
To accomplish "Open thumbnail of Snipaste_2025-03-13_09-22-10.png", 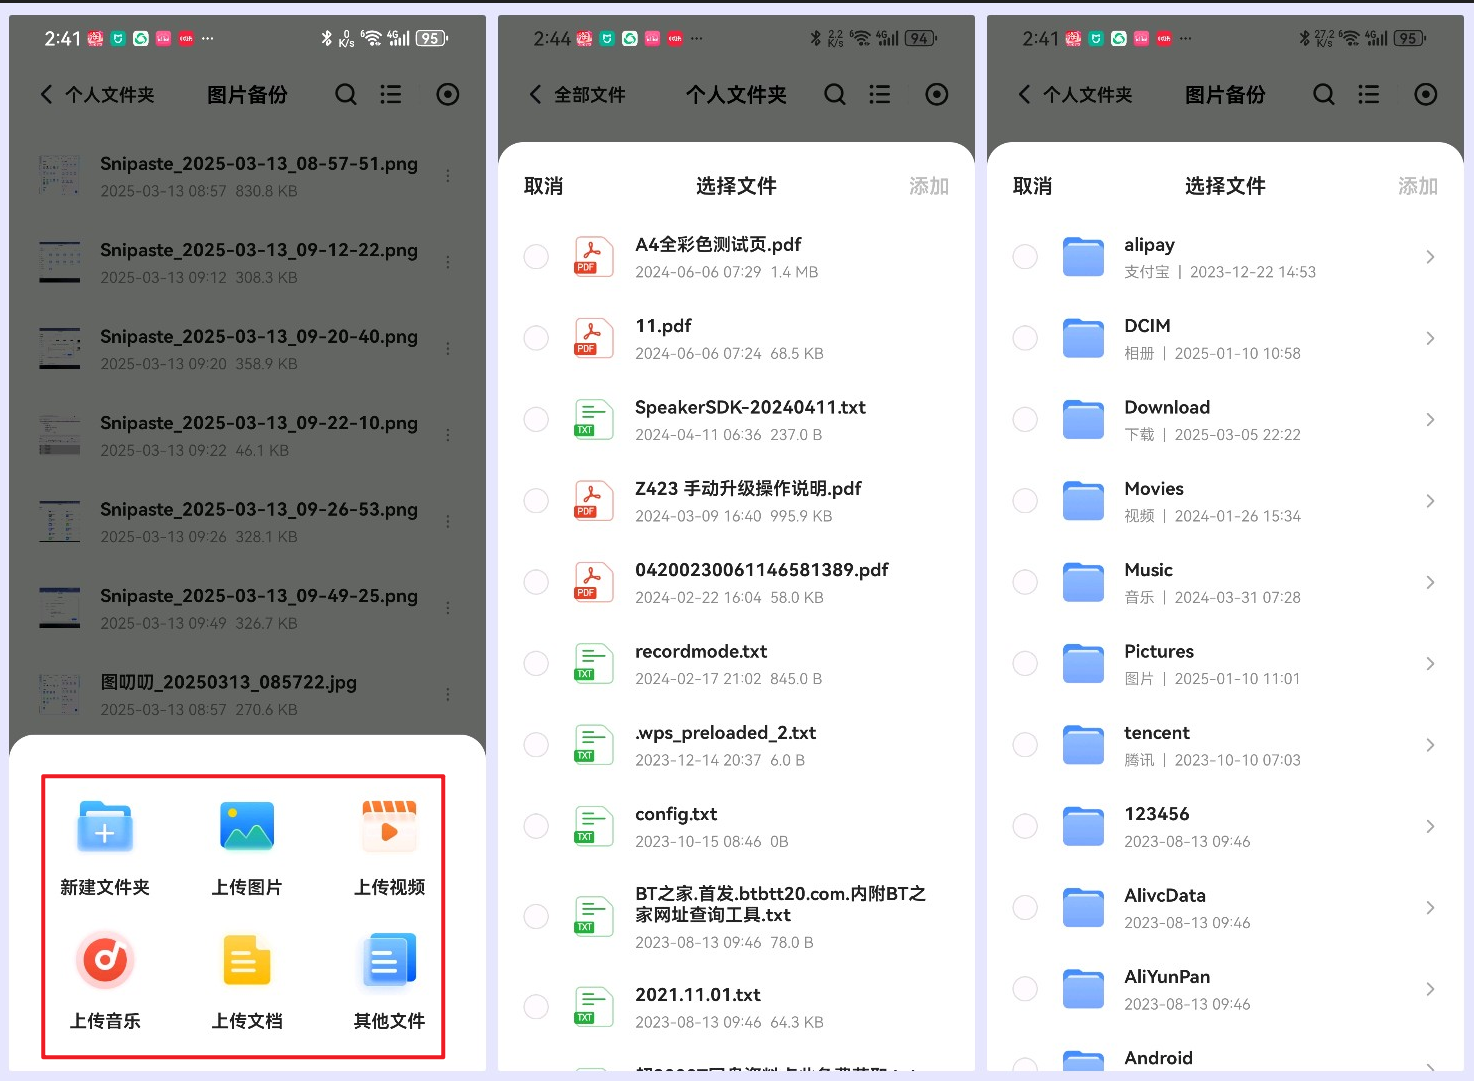I will 59,435.
